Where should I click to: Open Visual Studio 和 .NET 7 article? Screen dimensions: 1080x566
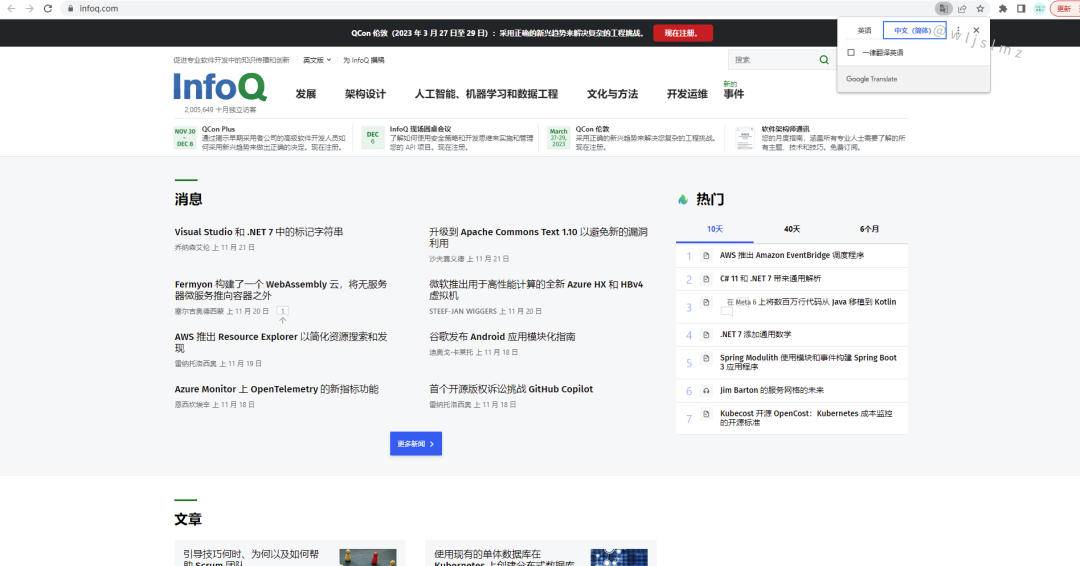[x=258, y=232]
